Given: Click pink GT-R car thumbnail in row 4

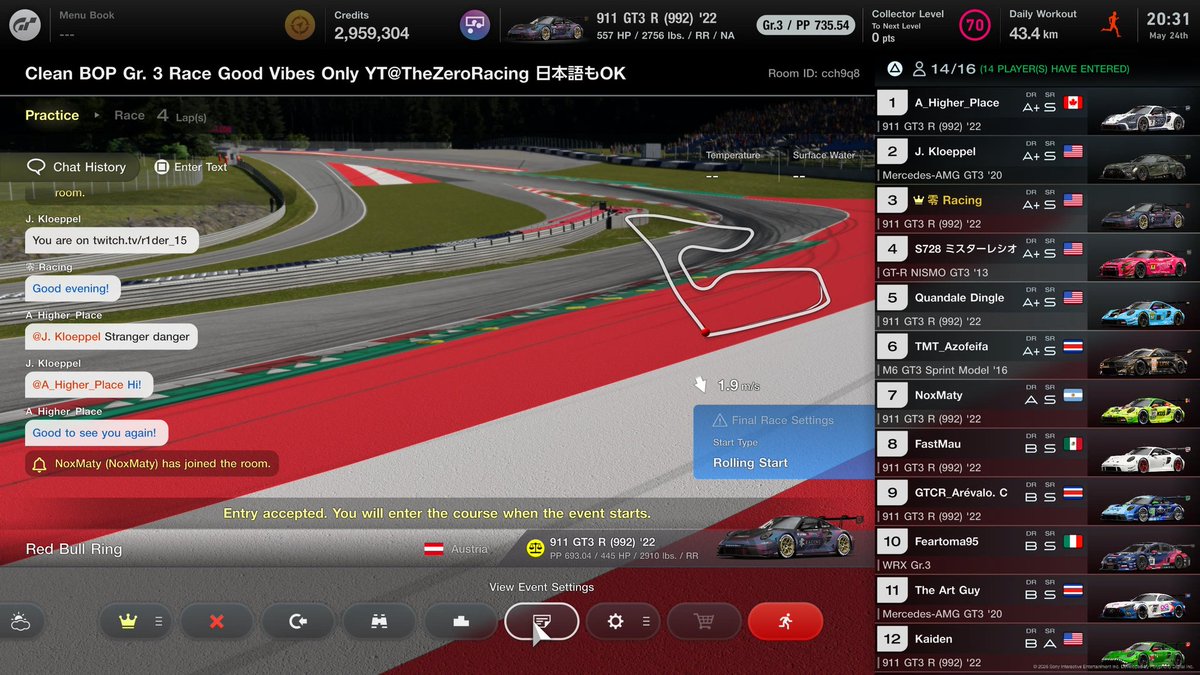Looking at the screenshot, I should (1142, 264).
